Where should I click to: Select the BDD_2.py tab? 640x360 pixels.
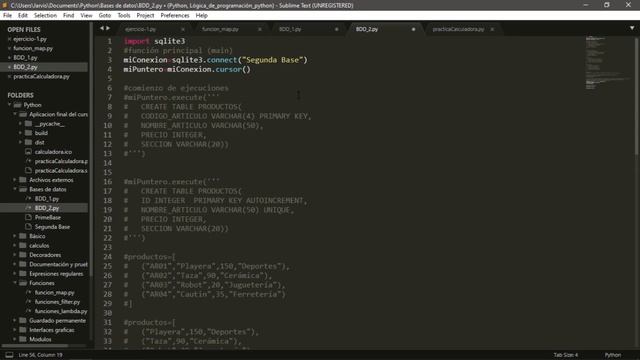click(367, 29)
